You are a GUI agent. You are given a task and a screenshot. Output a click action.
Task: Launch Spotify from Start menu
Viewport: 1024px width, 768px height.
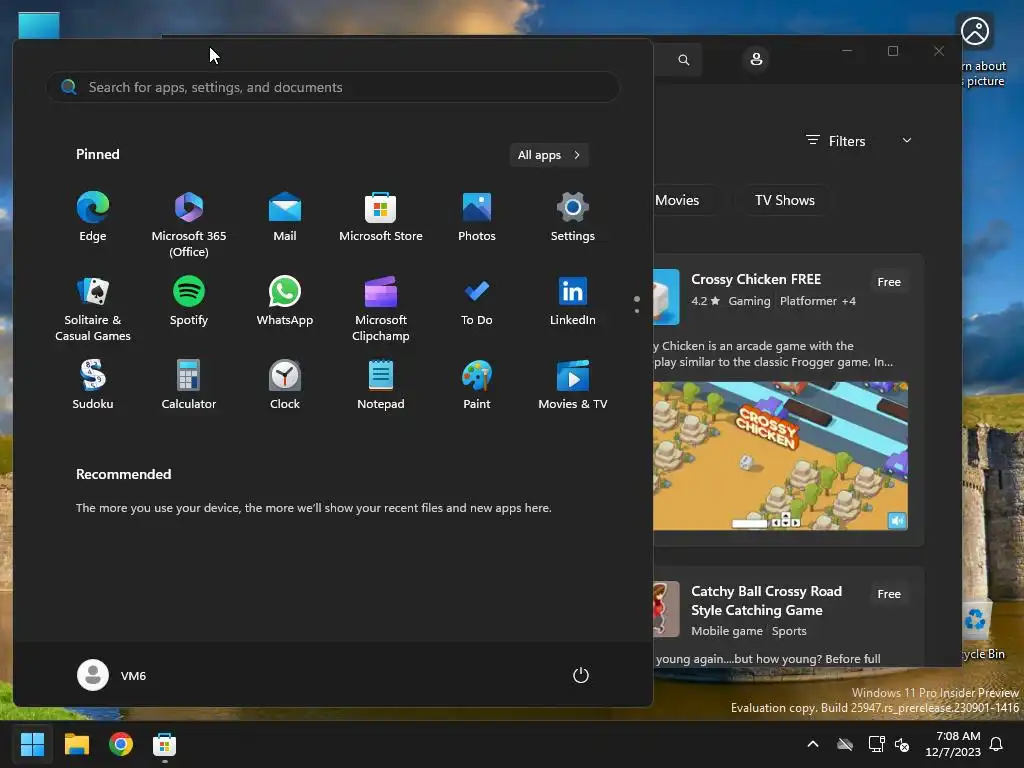(189, 302)
